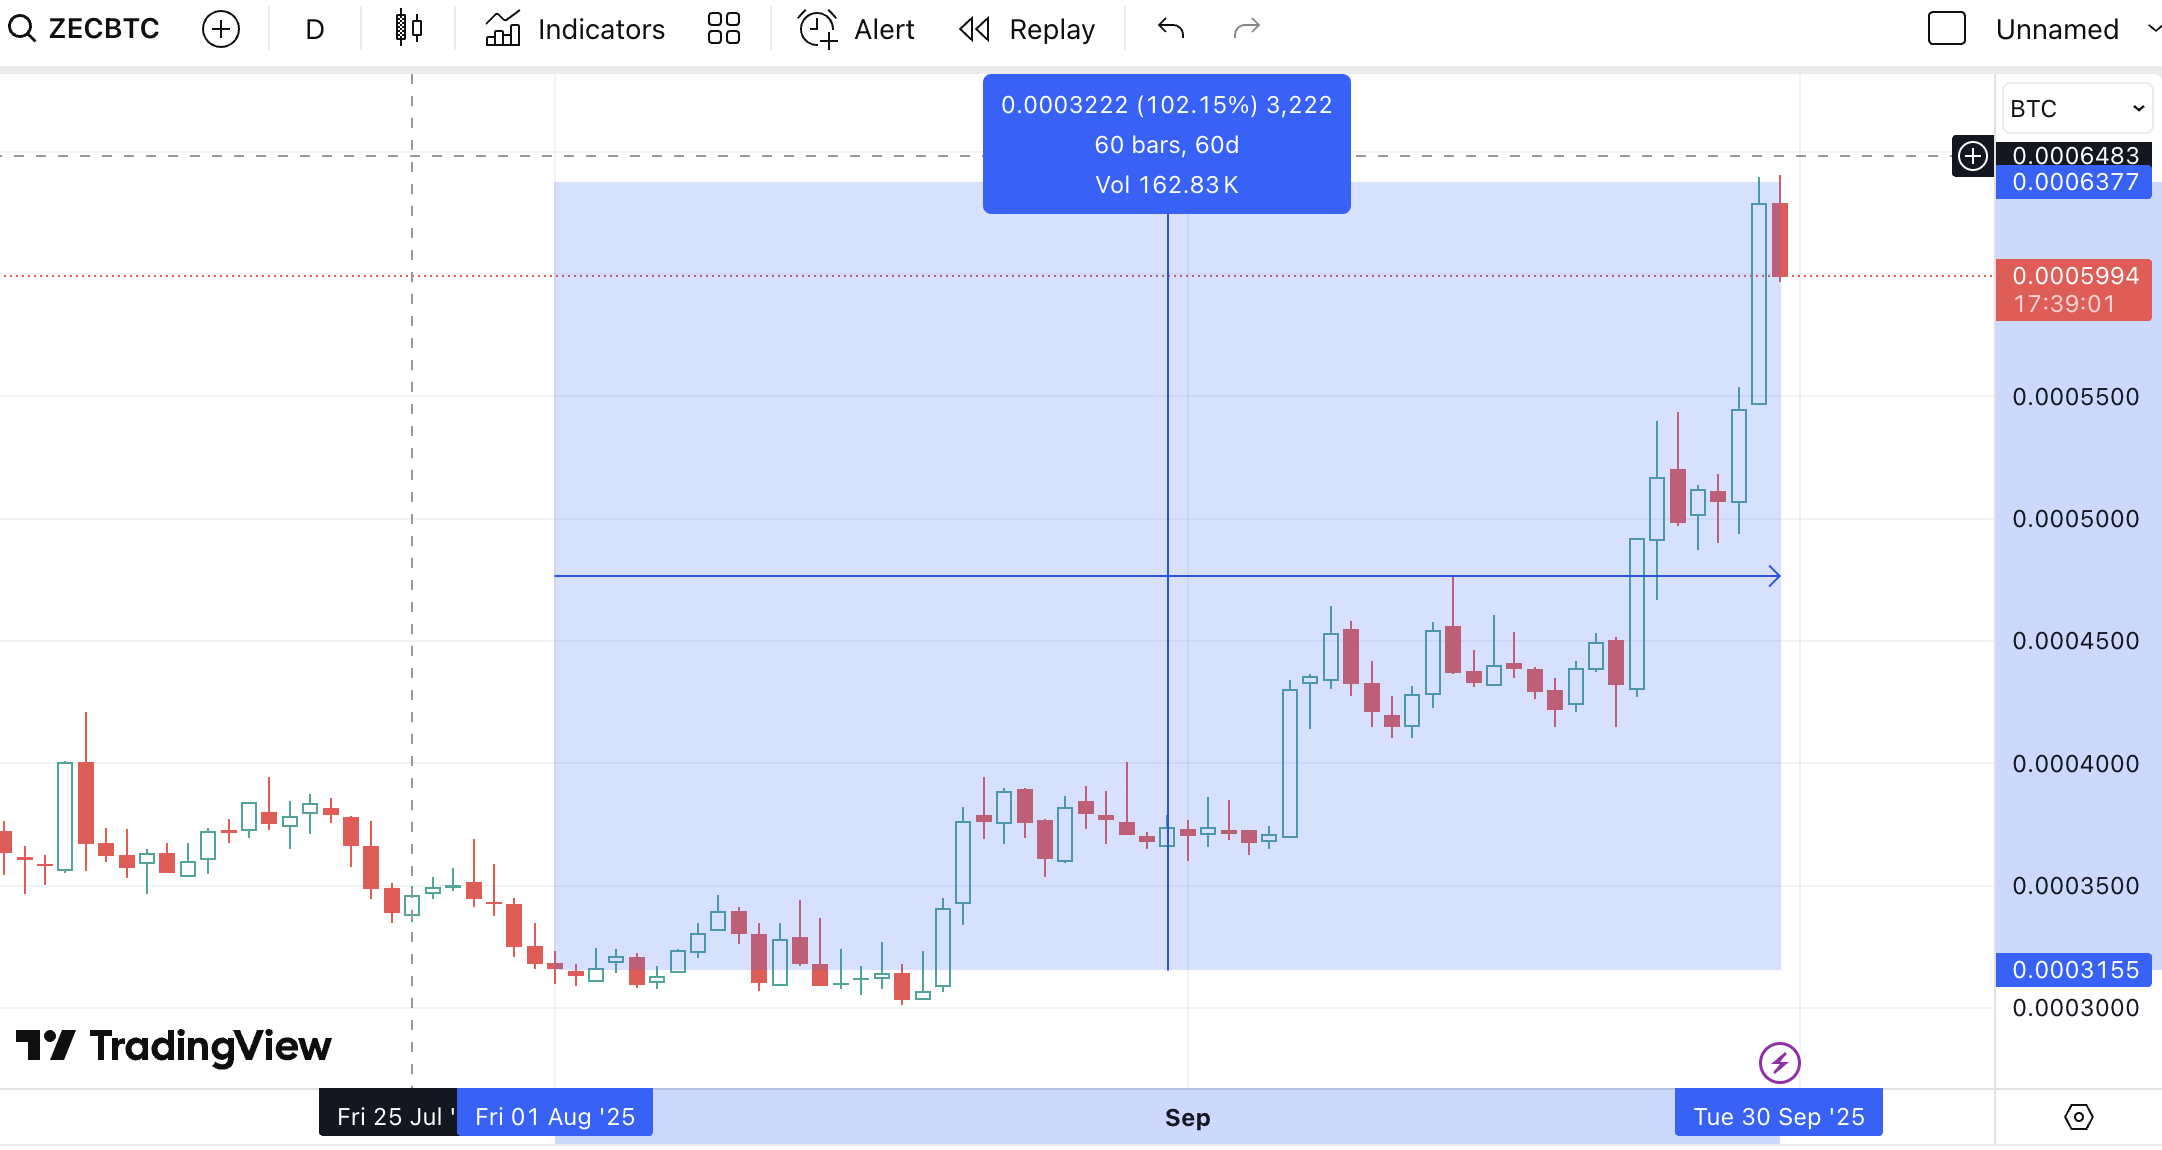Select the candlestick chart style icon

pos(406,28)
